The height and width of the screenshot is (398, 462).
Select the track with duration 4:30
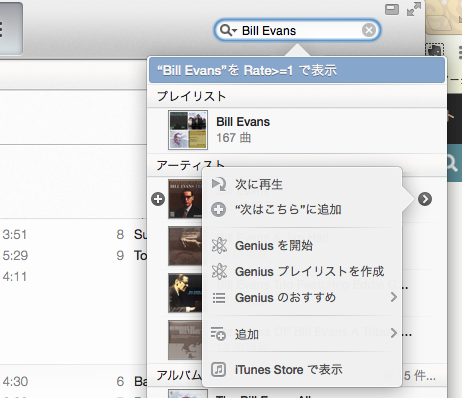pos(15,381)
